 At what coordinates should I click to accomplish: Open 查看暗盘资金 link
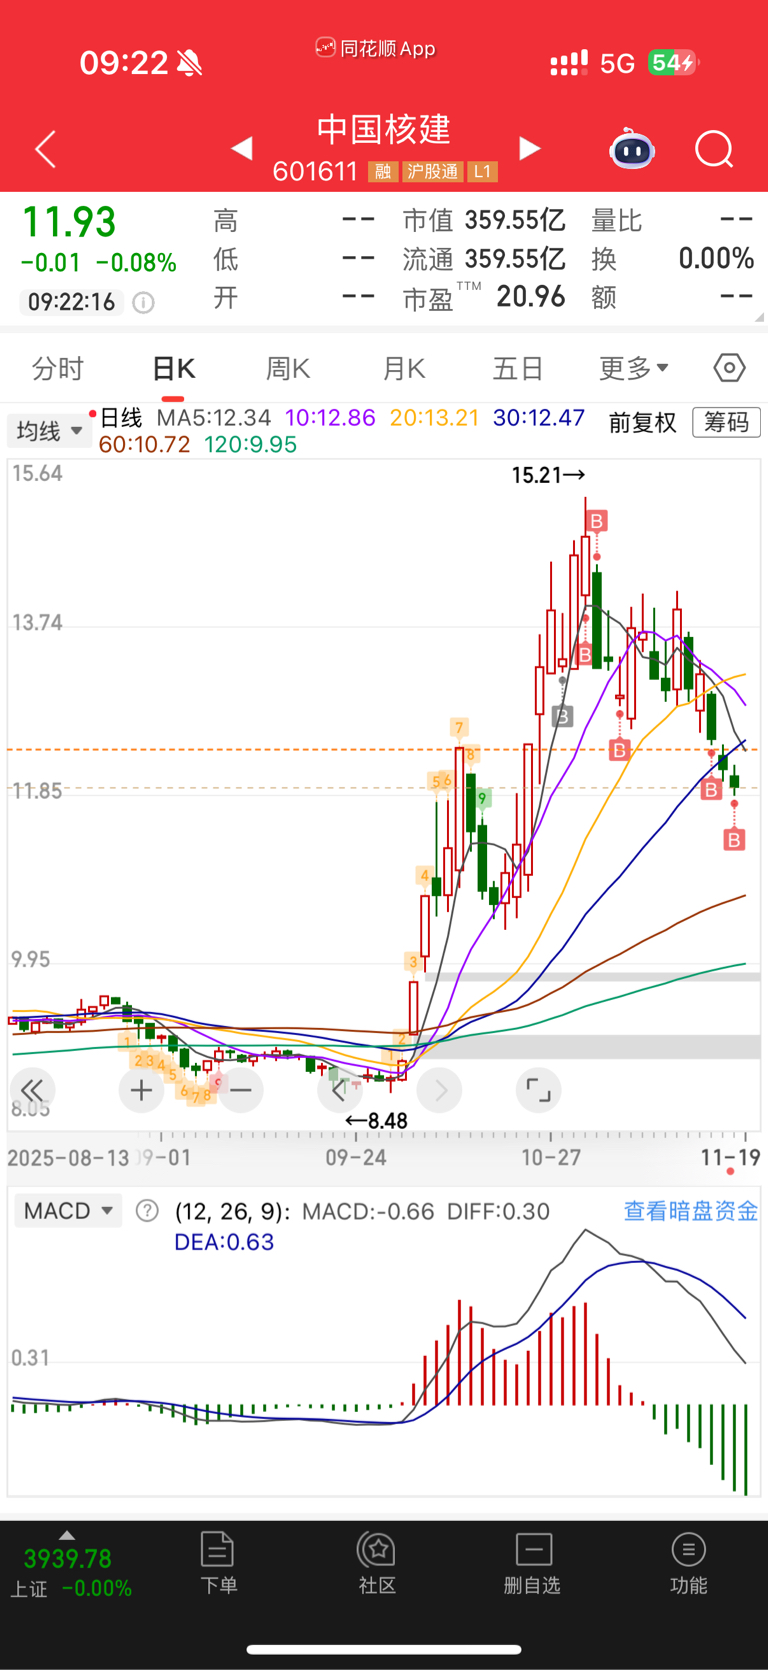tap(691, 1211)
